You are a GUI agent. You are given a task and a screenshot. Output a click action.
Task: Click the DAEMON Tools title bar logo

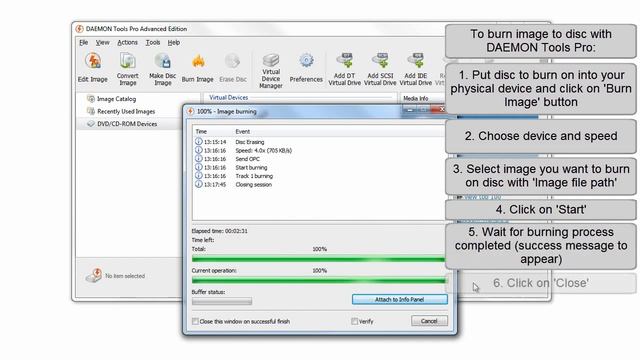pyautogui.click(x=80, y=29)
